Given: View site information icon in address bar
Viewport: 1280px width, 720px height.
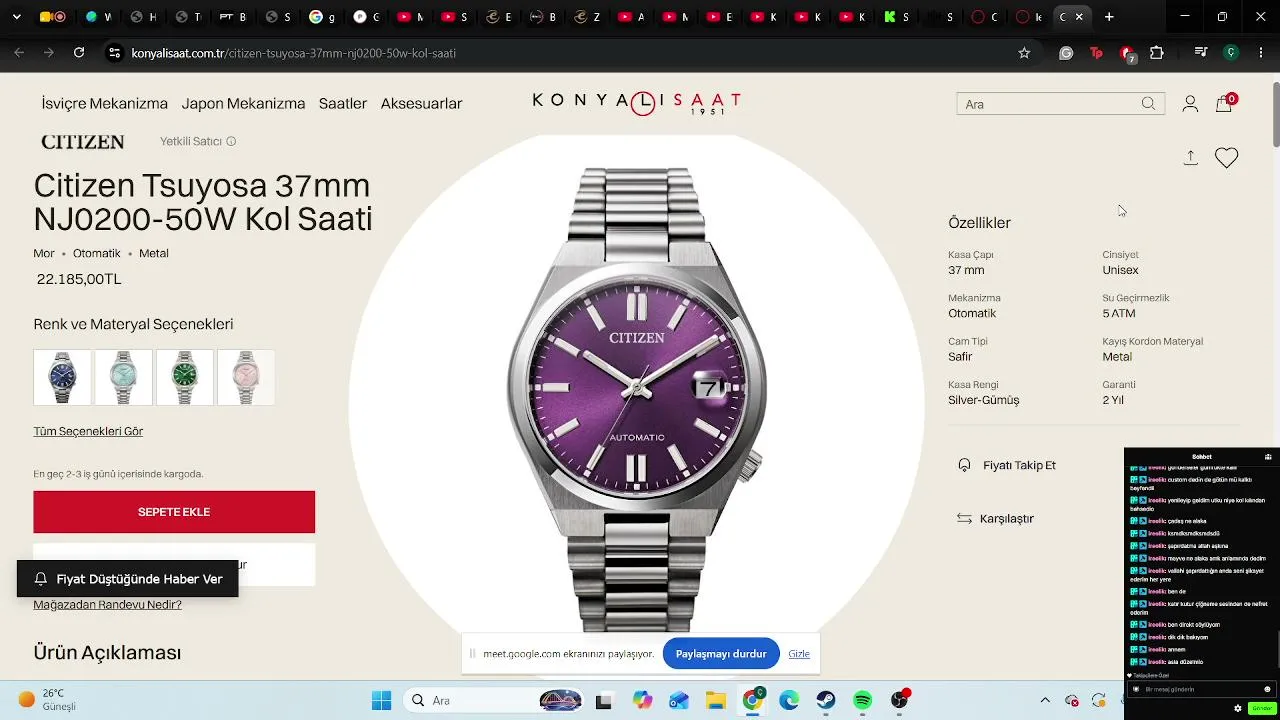Looking at the screenshot, I should [x=114, y=53].
